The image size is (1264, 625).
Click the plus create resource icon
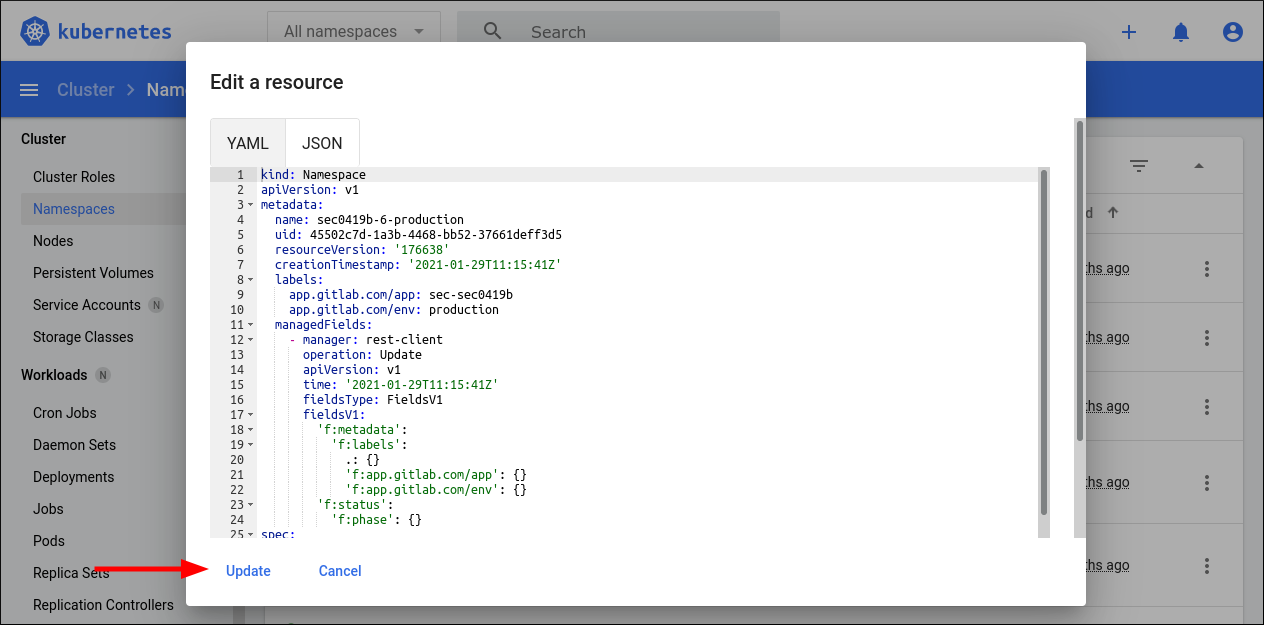point(1129,32)
